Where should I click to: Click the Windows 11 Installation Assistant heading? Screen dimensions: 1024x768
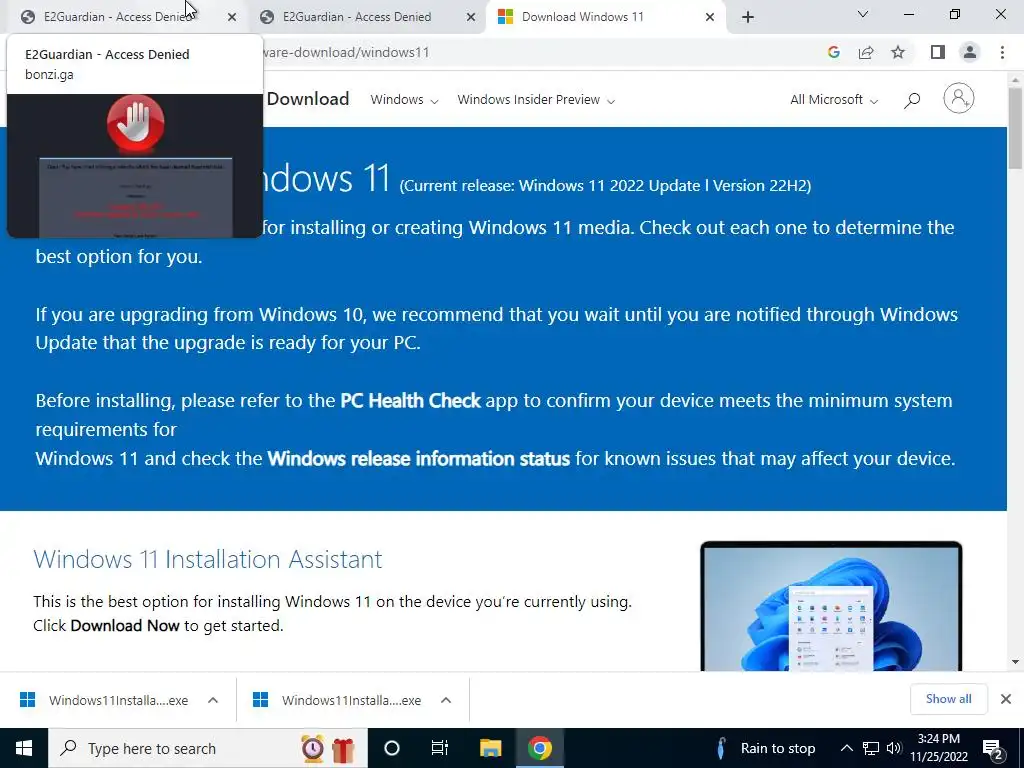click(x=208, y=560)
